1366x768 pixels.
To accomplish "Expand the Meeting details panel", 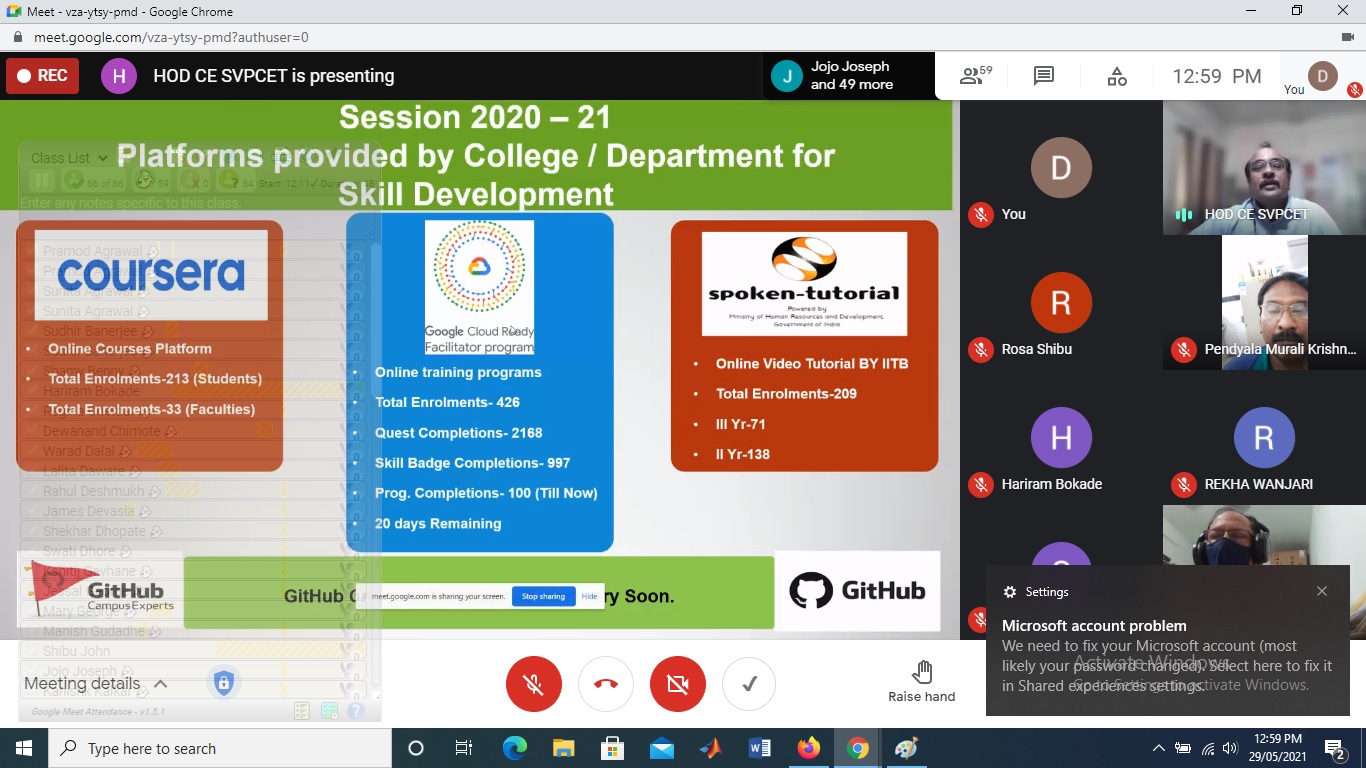I will coord(96,684).
